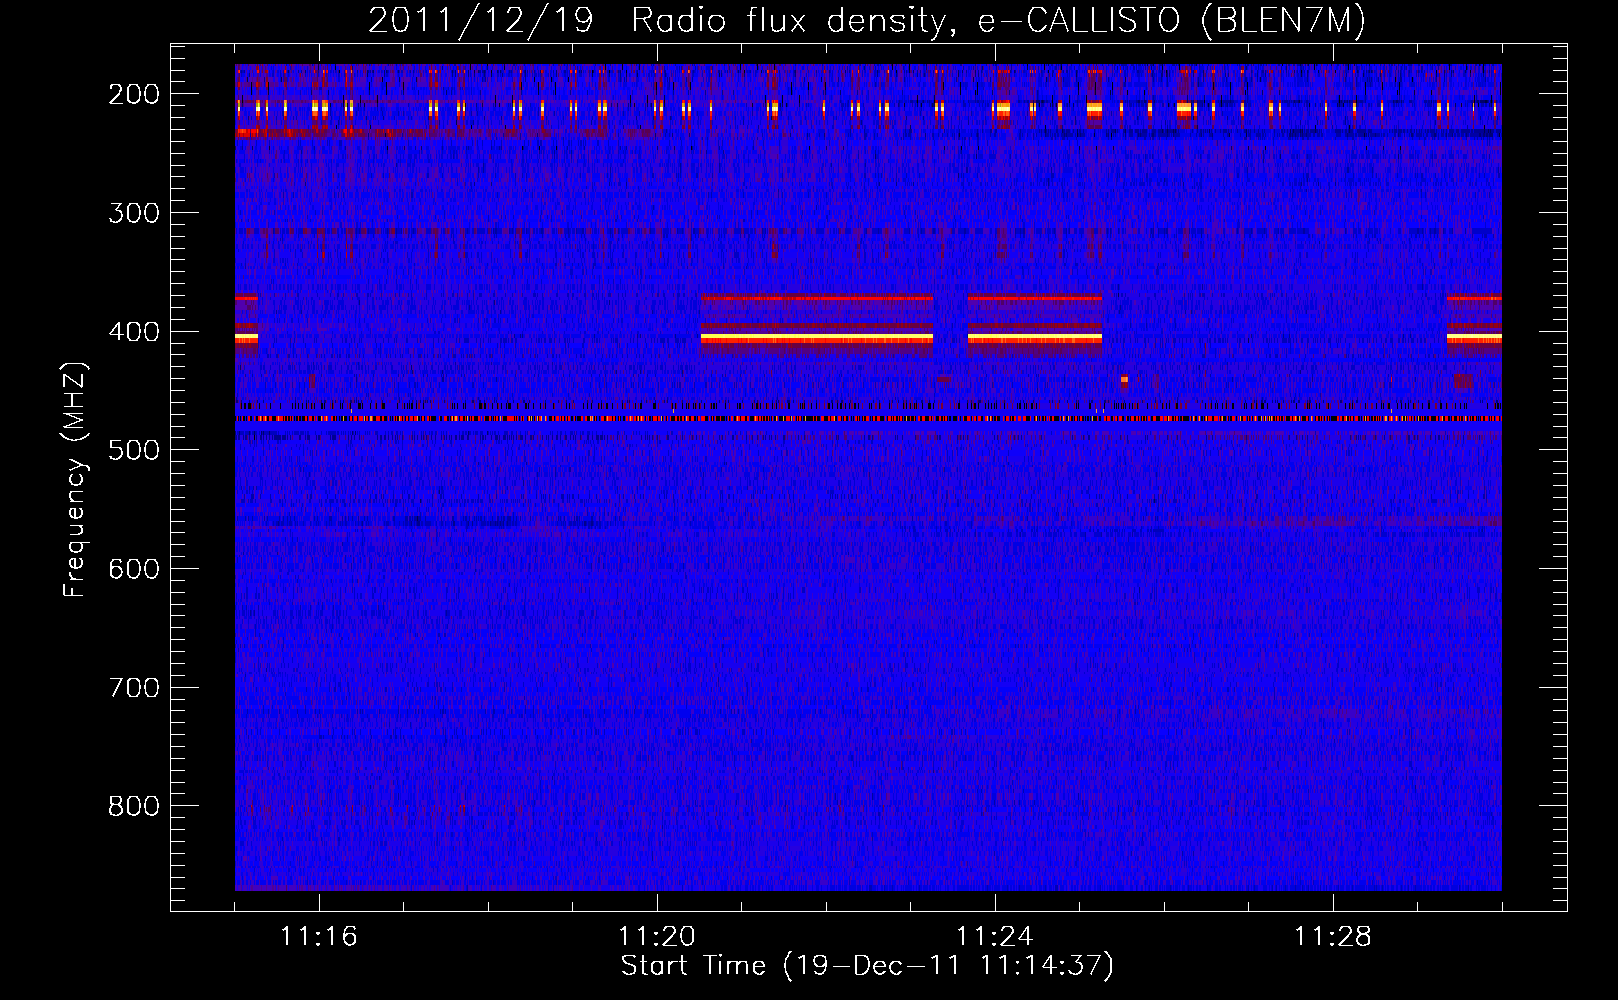1618x1000 pixels.
Task: Click the "Frequency (MHZ)" axis label
Action: pyautogui.click(x=75, y=480)
